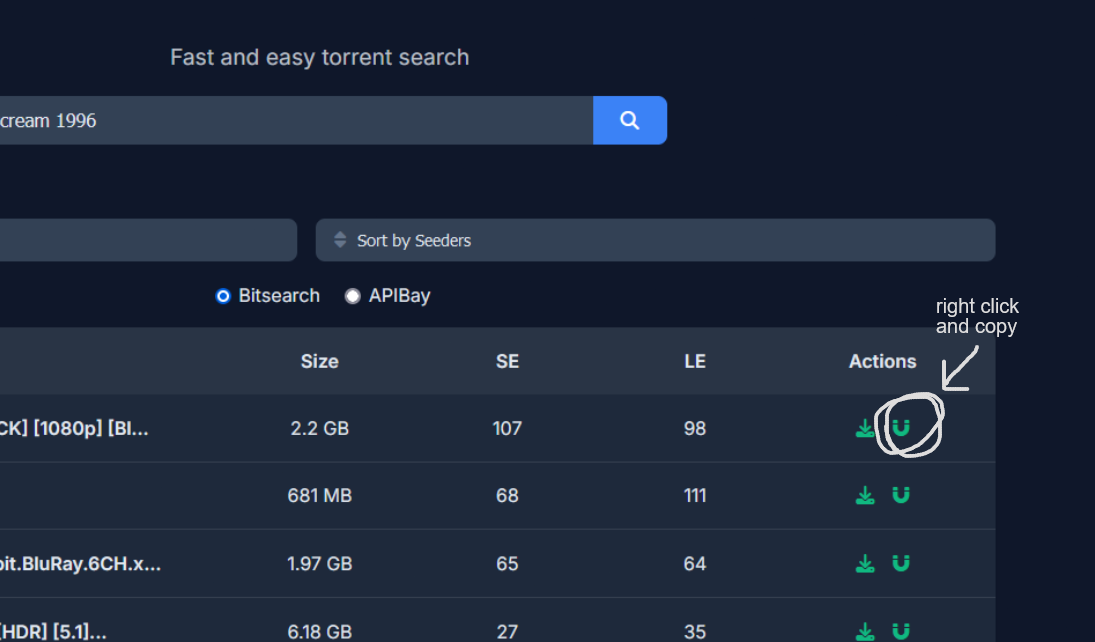Click the LE column header

[695, 361]
